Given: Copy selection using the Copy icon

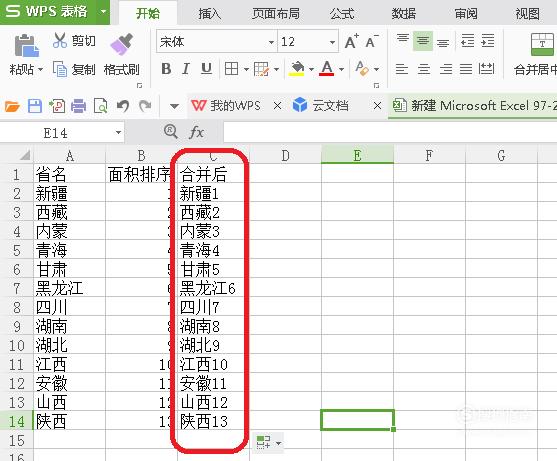Looking at the screenshot, I should pos(60,69).
